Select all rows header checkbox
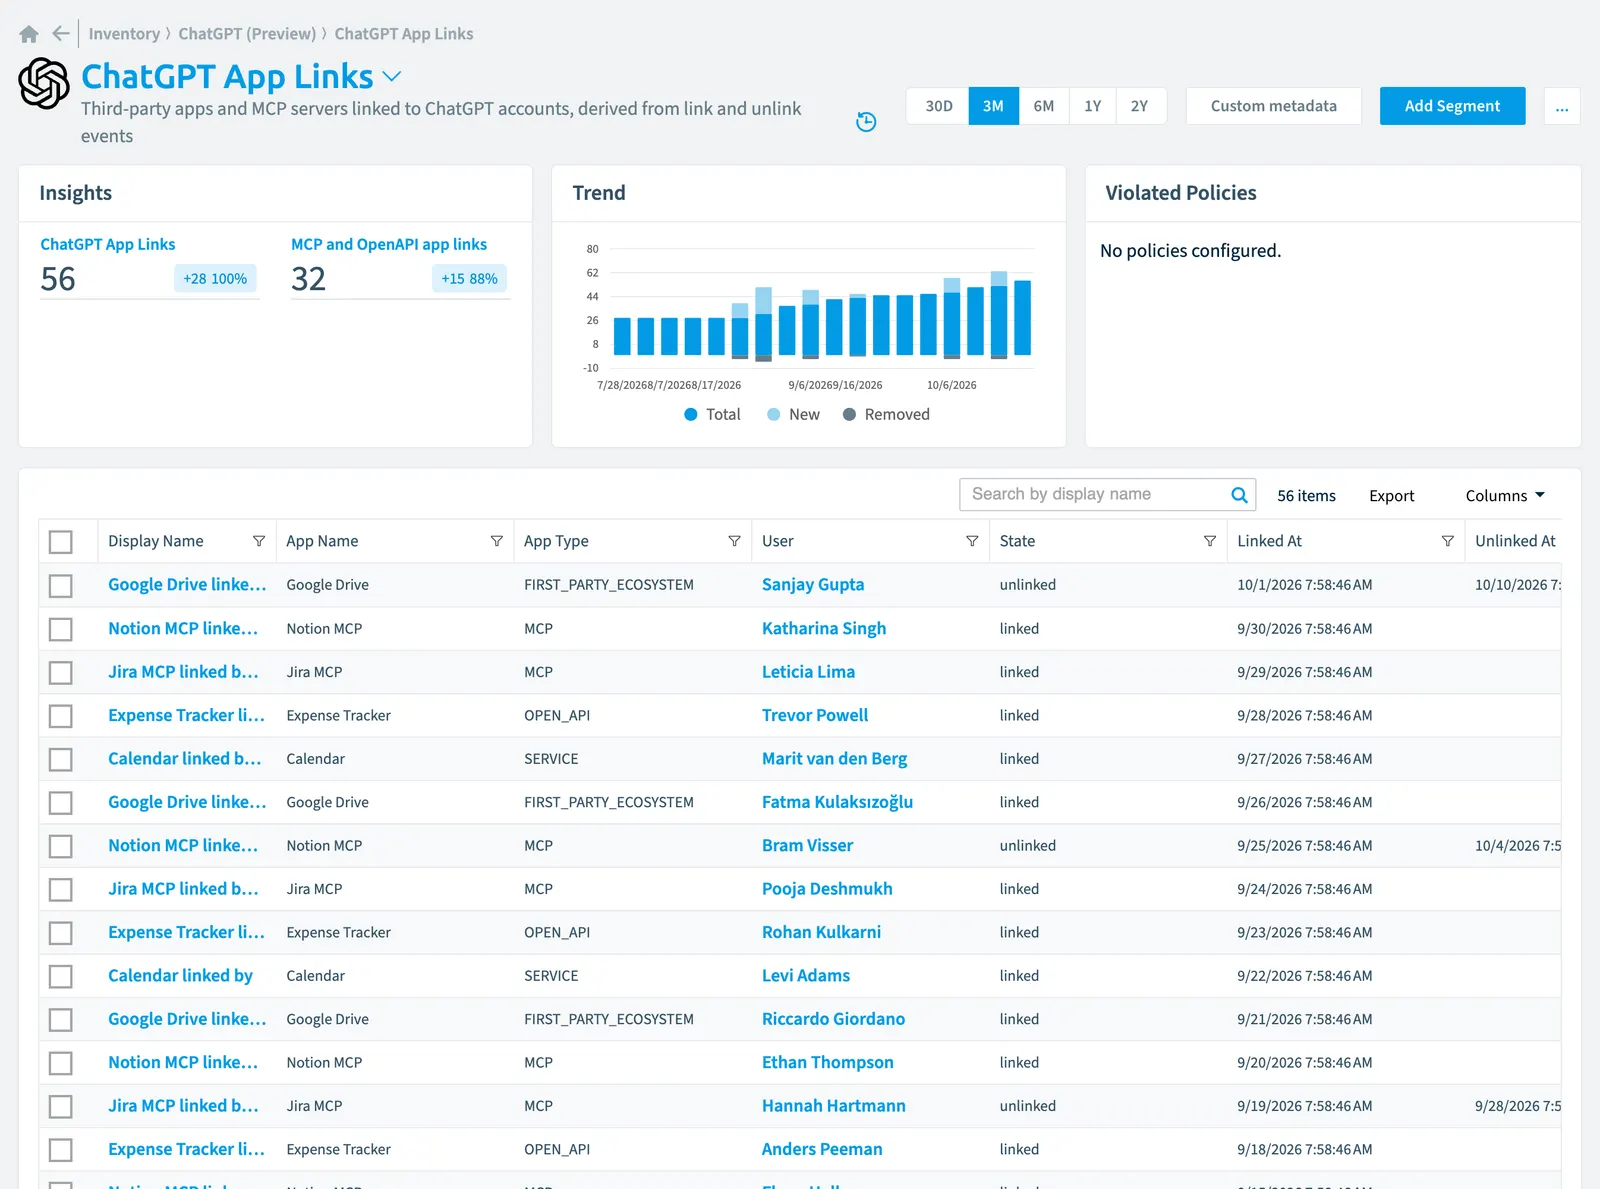The width and height of the screenshot is (1600, 1189). (61, 542)
